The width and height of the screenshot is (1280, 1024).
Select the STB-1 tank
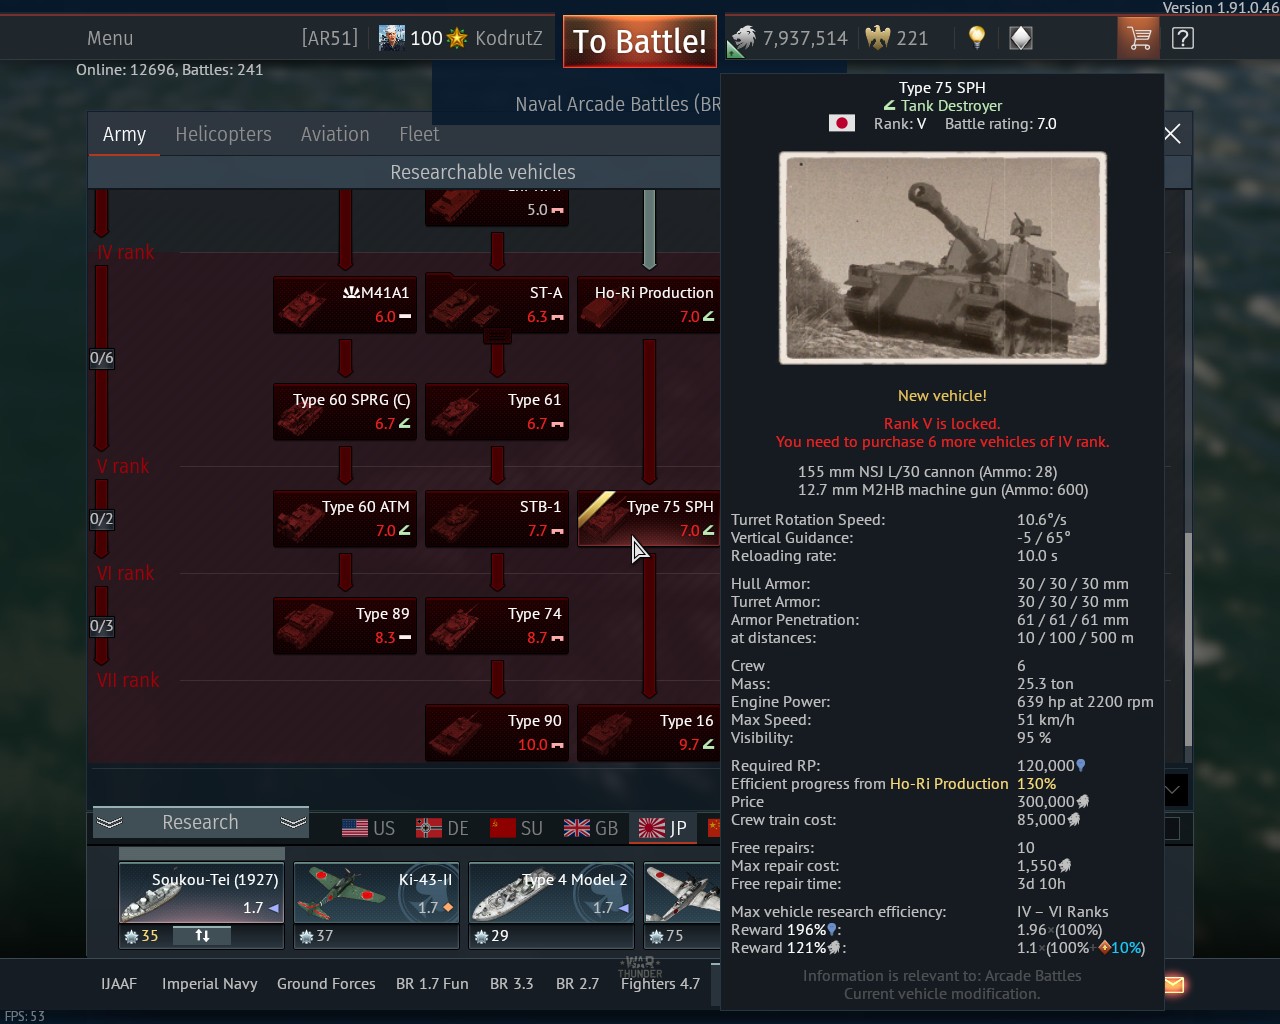coord(497,518)
